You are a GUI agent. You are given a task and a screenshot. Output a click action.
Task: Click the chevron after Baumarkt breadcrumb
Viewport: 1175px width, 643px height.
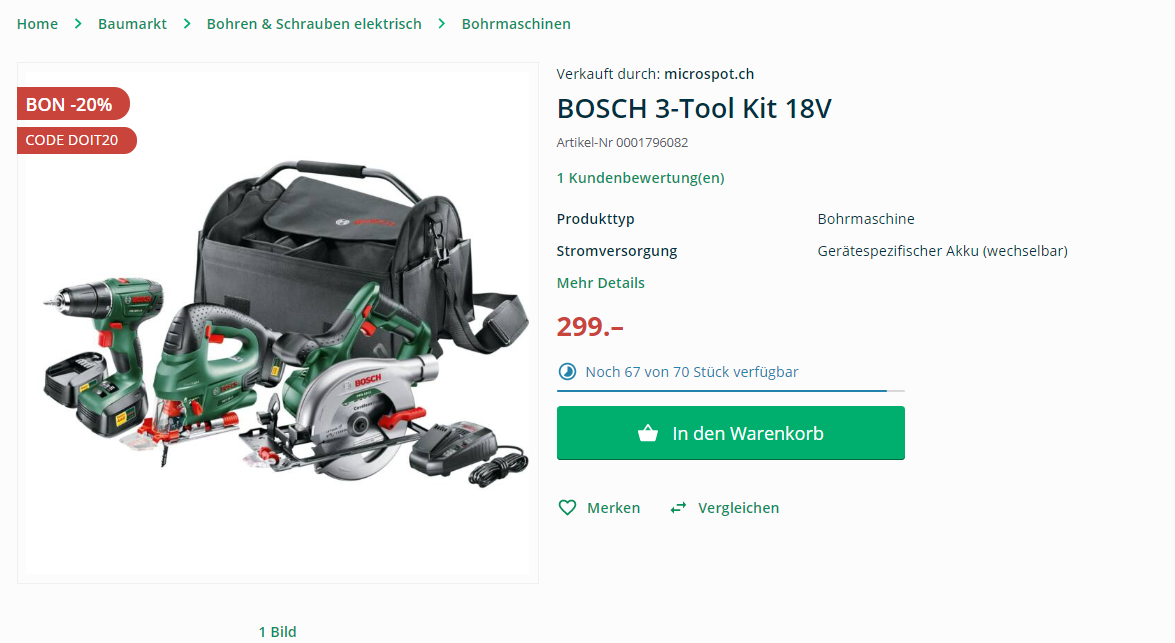(x=187, y=24)
